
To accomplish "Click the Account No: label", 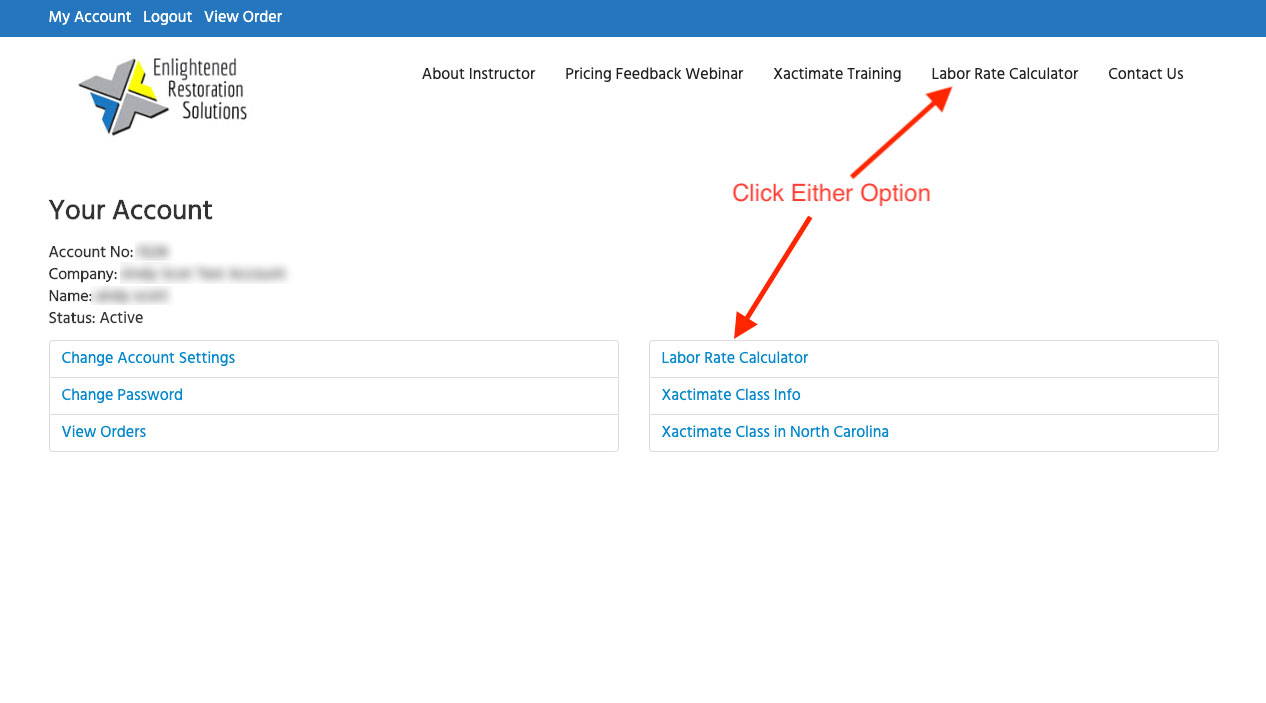I will [91, 252].
